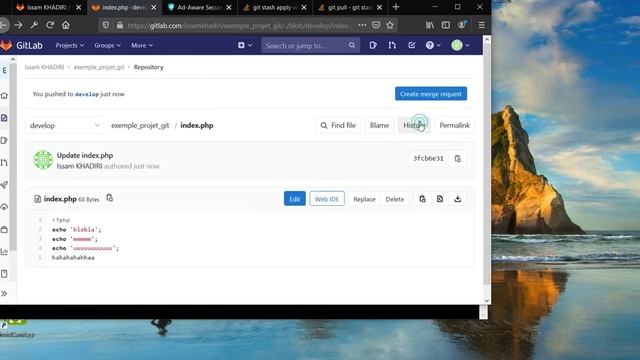Open the Analytics chart sidebar icon

[x=4, y=251]
